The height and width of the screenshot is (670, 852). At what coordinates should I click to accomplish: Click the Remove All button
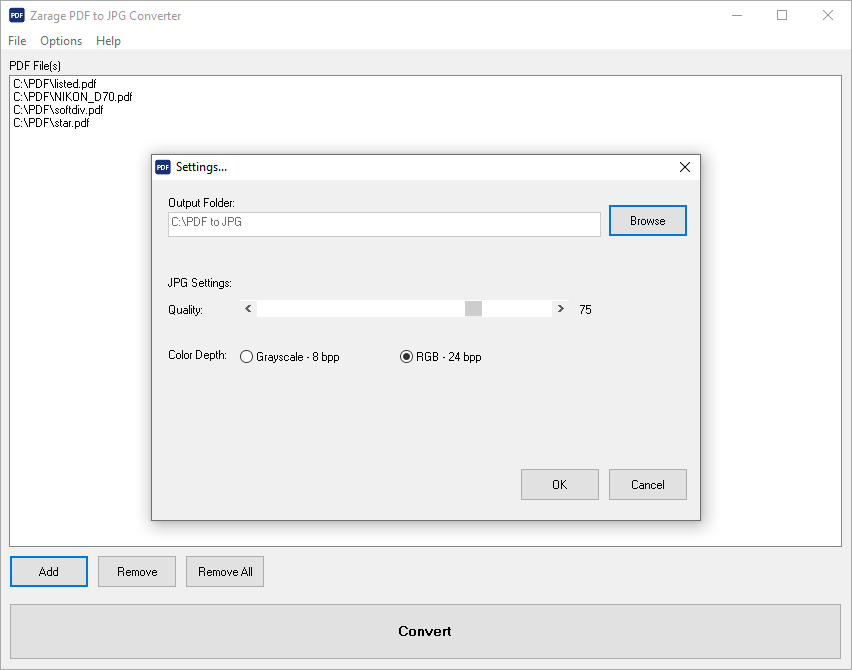point(225,572)
